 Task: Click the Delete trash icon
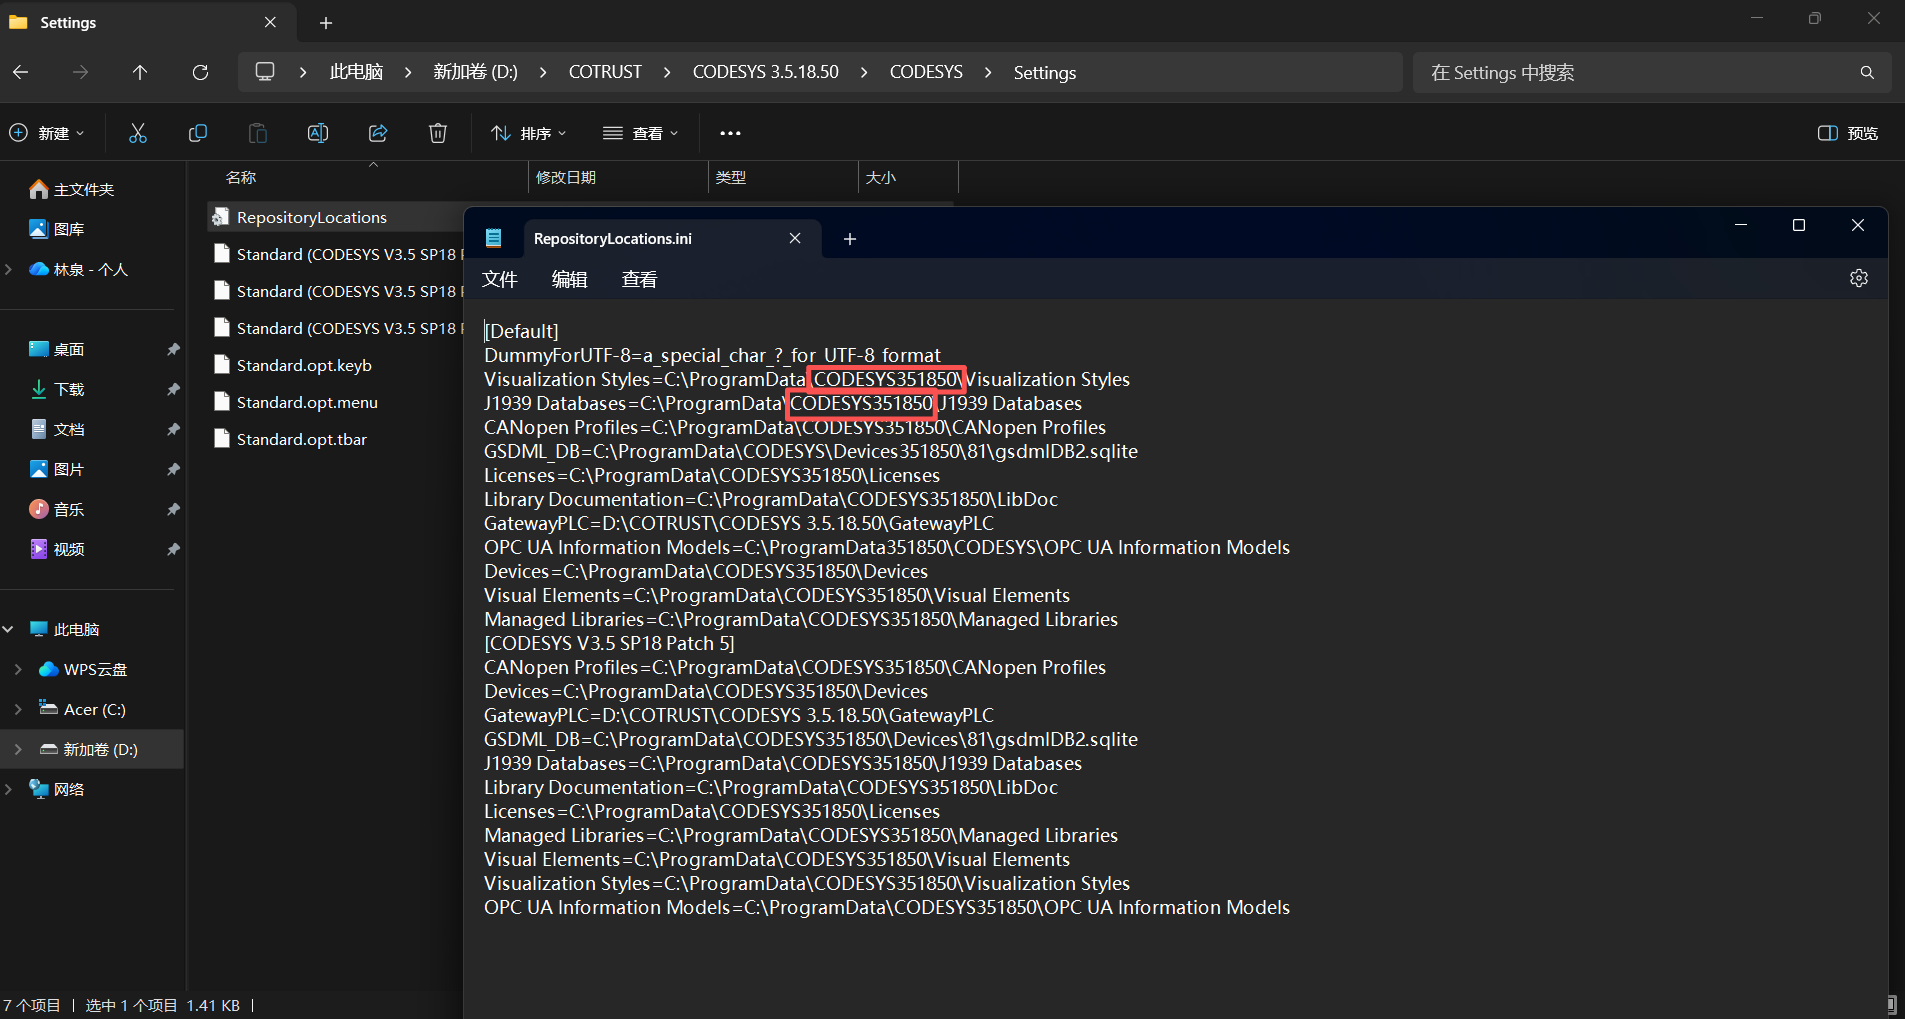438,133
